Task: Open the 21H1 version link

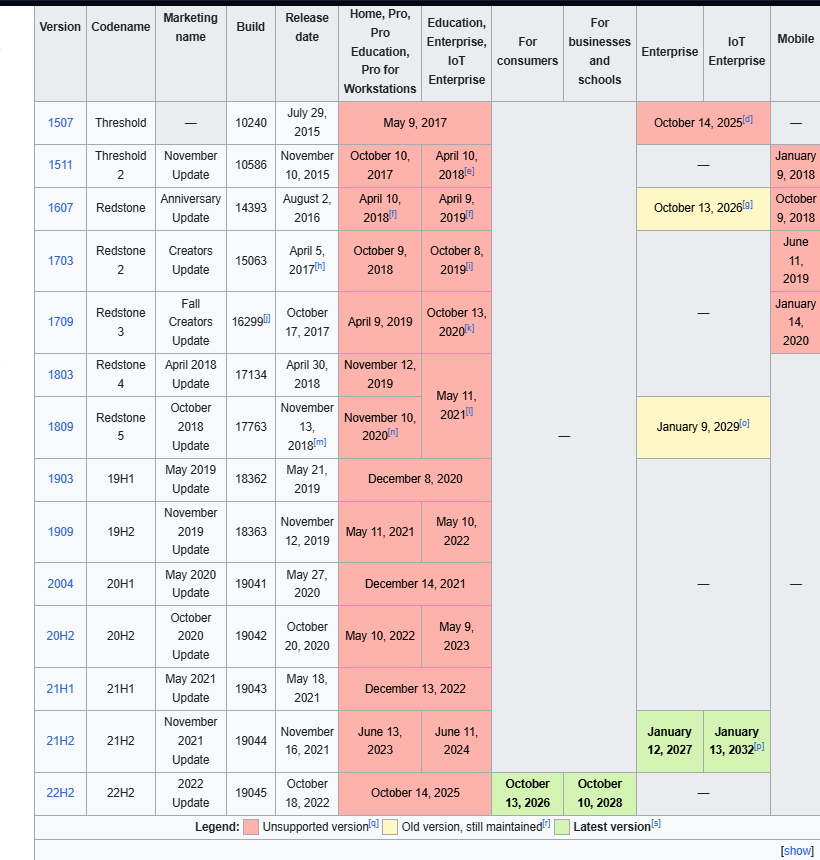Action: (x=60, y=688)
